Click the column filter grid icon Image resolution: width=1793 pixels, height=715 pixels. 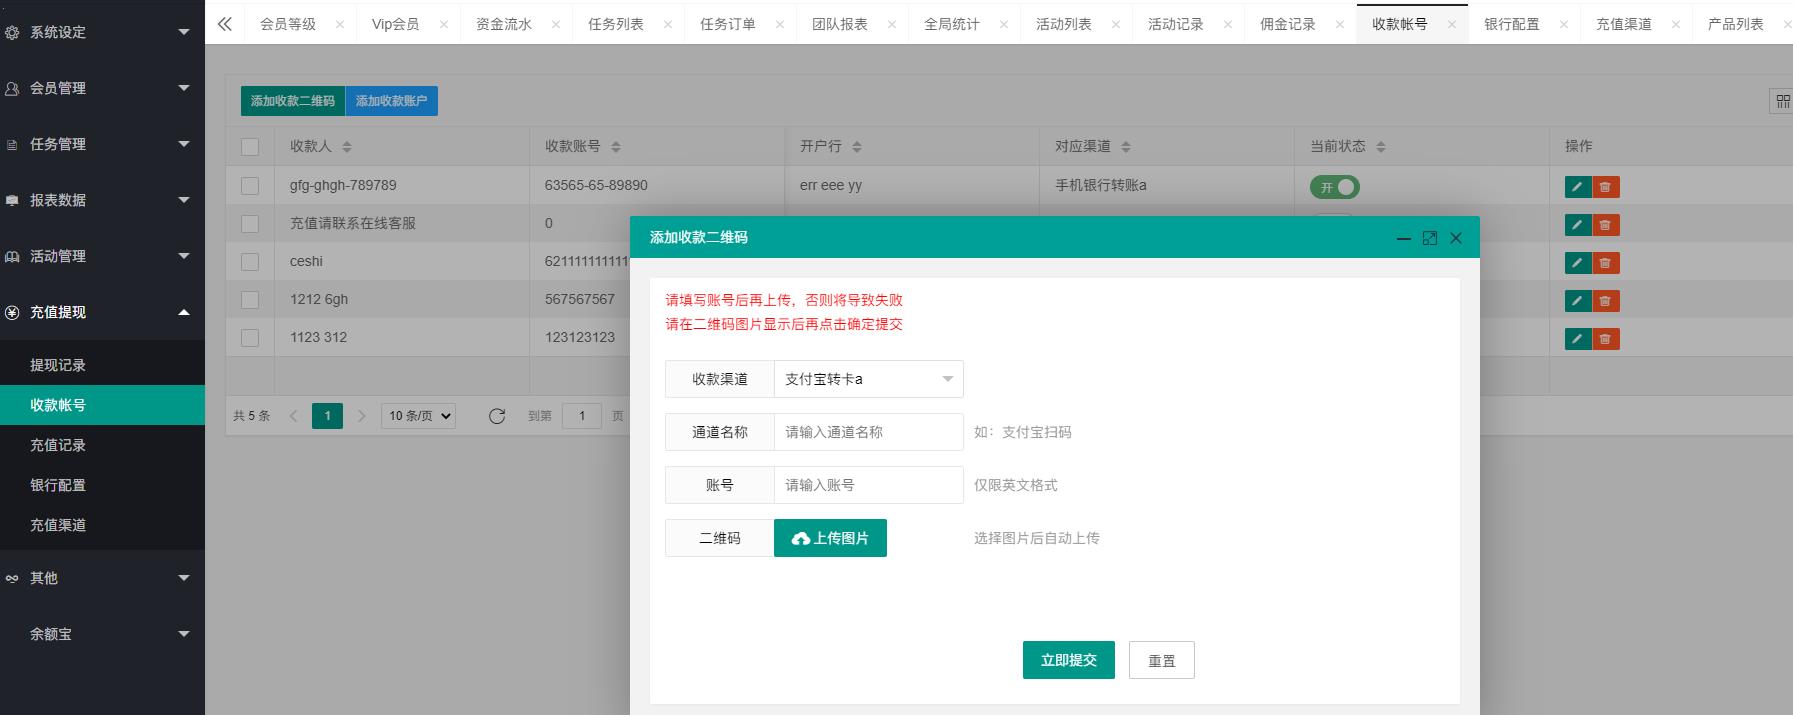(x=1782, y=101)
